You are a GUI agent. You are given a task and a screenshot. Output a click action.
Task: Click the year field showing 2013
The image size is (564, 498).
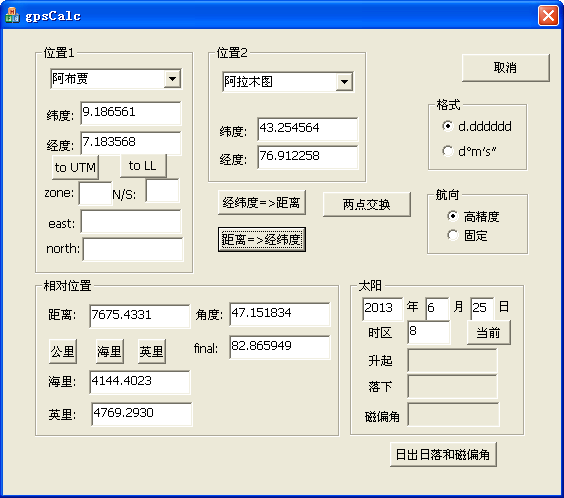[383, 309]
